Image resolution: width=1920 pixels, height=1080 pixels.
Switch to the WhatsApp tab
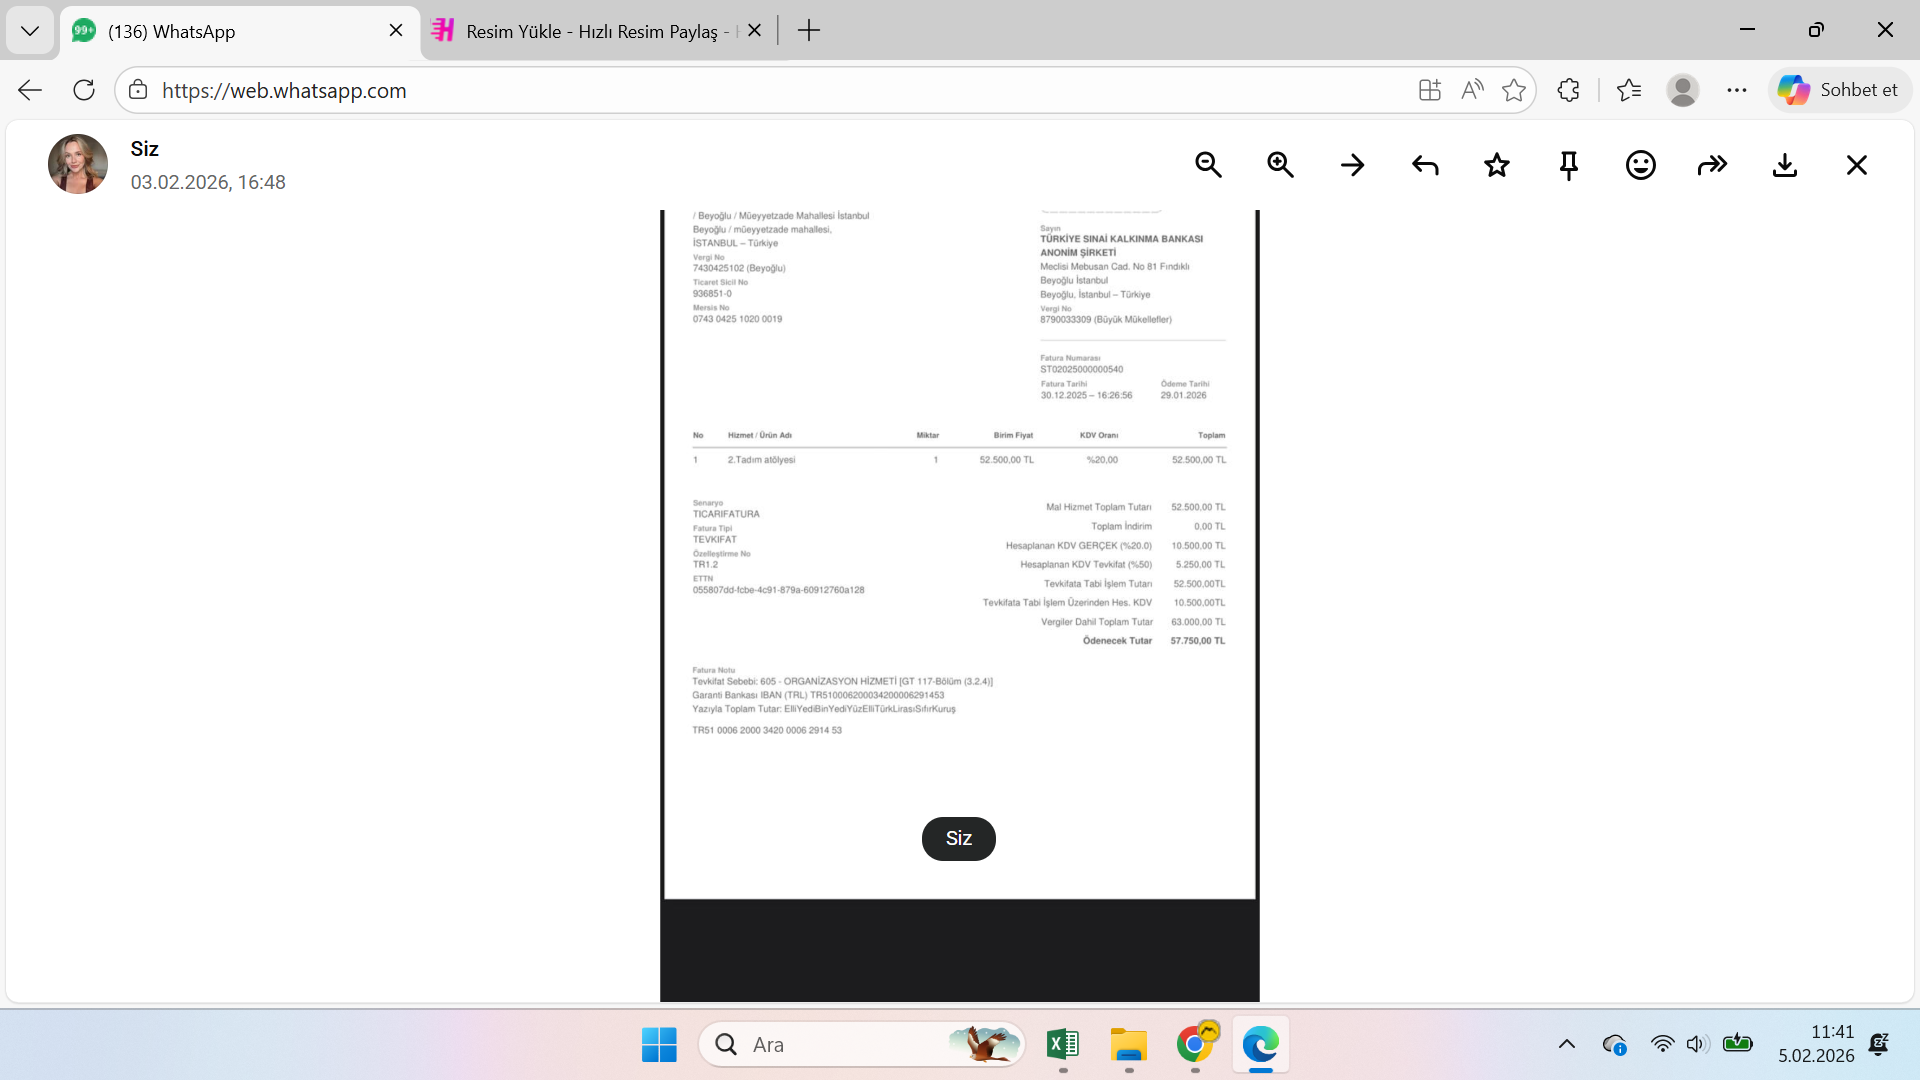click(x=240, y=31)
